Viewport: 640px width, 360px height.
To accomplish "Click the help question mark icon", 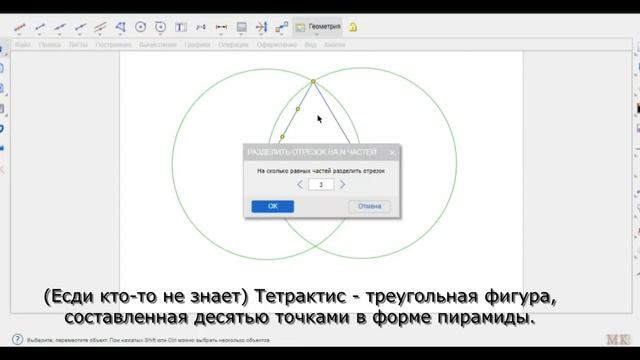I will (17, 339).
